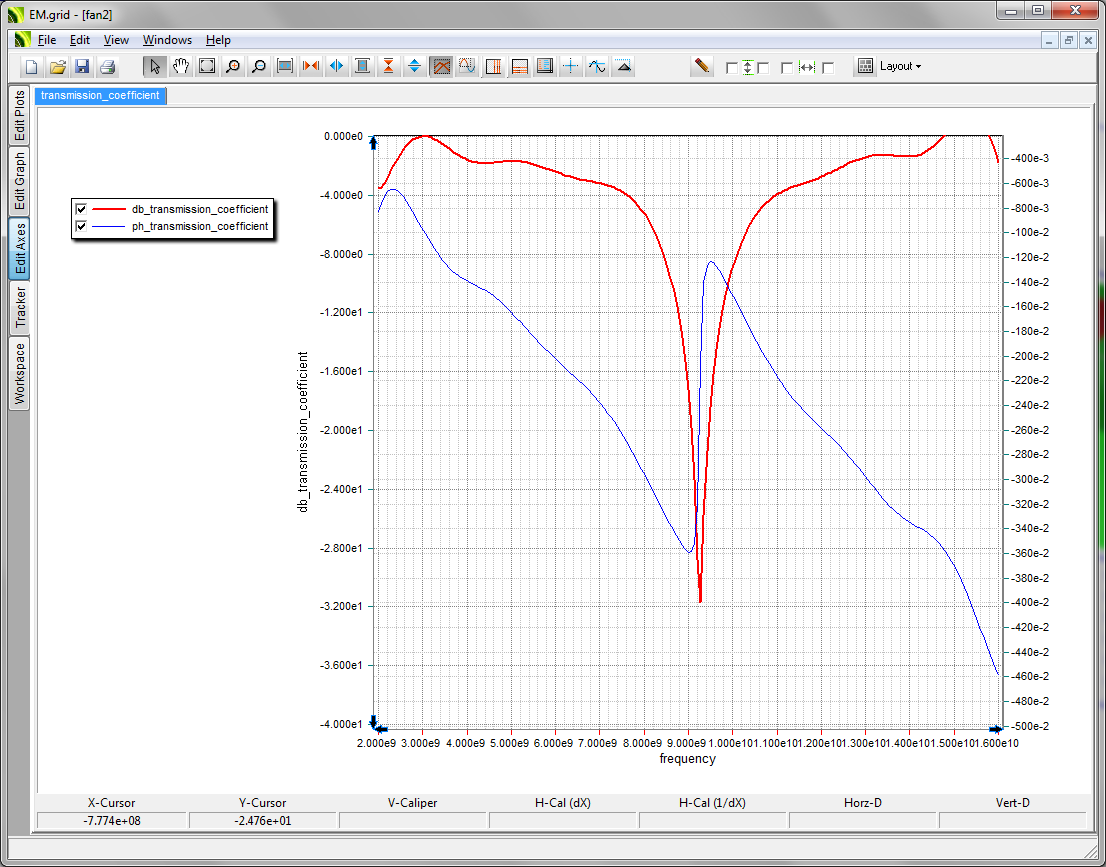Image resolution: width=1106 pixels, height=867 pixels.
Task: Tick the checkbox left of the vertical arrows icon
Action: [x=732, y=68]
